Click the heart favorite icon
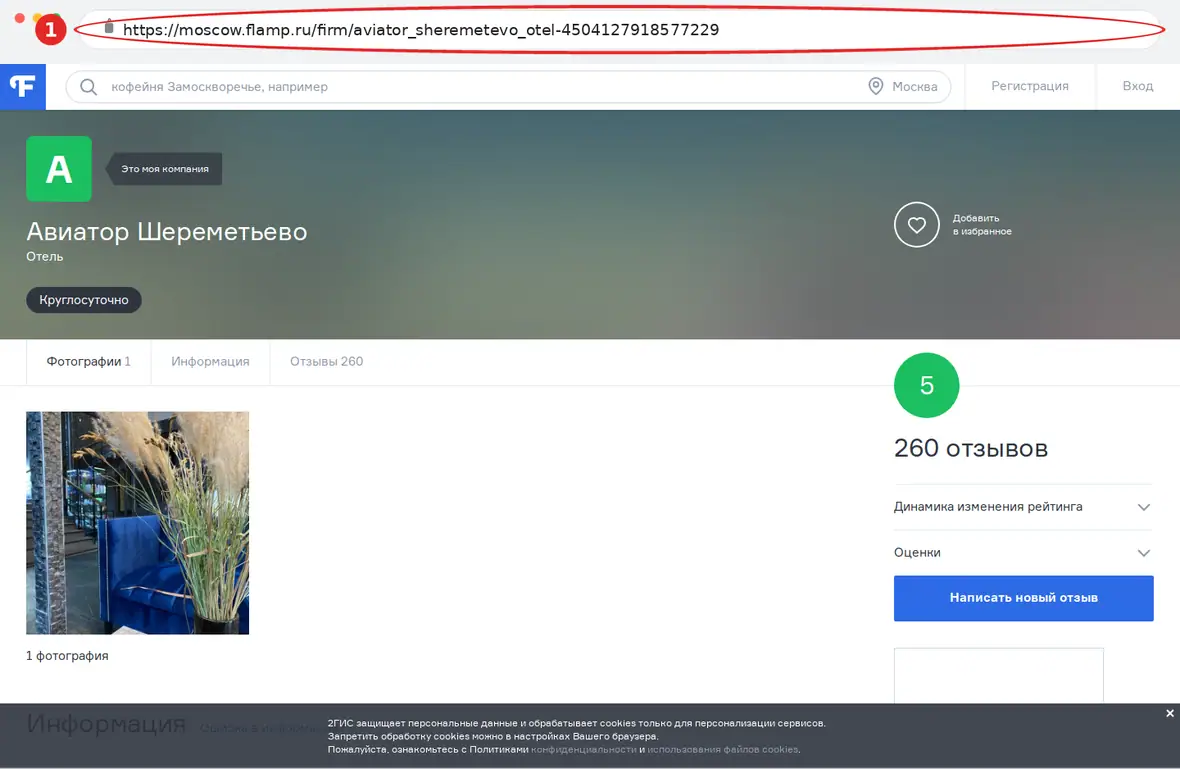1180x769 pixels. [x=917, y=224]
